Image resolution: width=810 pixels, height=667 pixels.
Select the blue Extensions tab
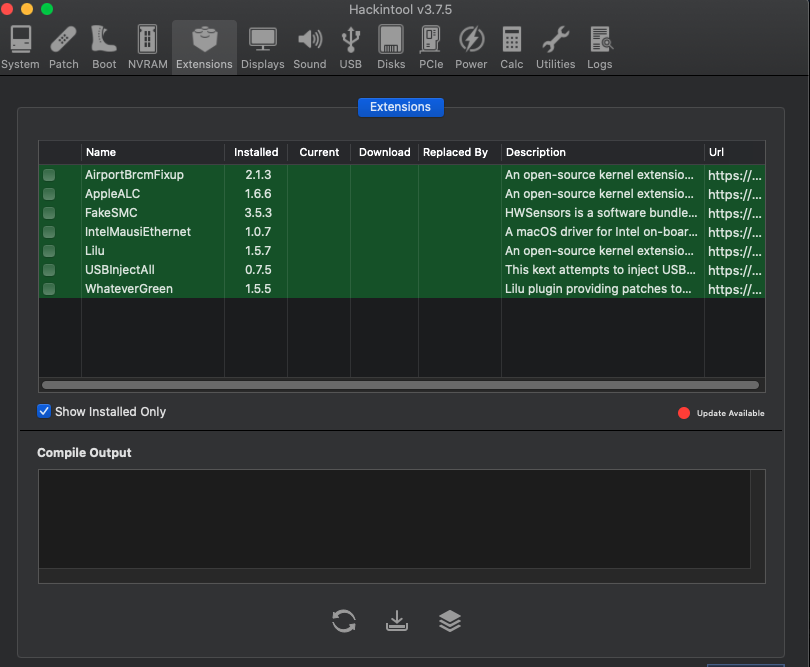pyautogui.click(x=400, y=107)
